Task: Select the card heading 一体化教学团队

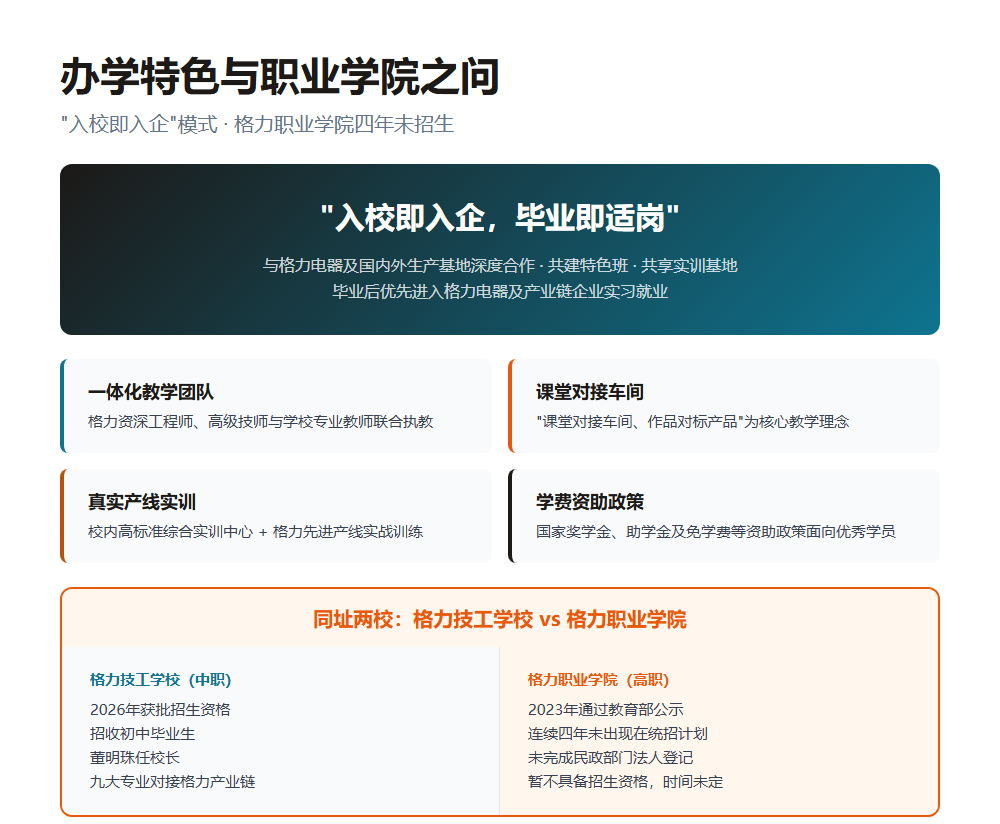Action: click(151, 392)
